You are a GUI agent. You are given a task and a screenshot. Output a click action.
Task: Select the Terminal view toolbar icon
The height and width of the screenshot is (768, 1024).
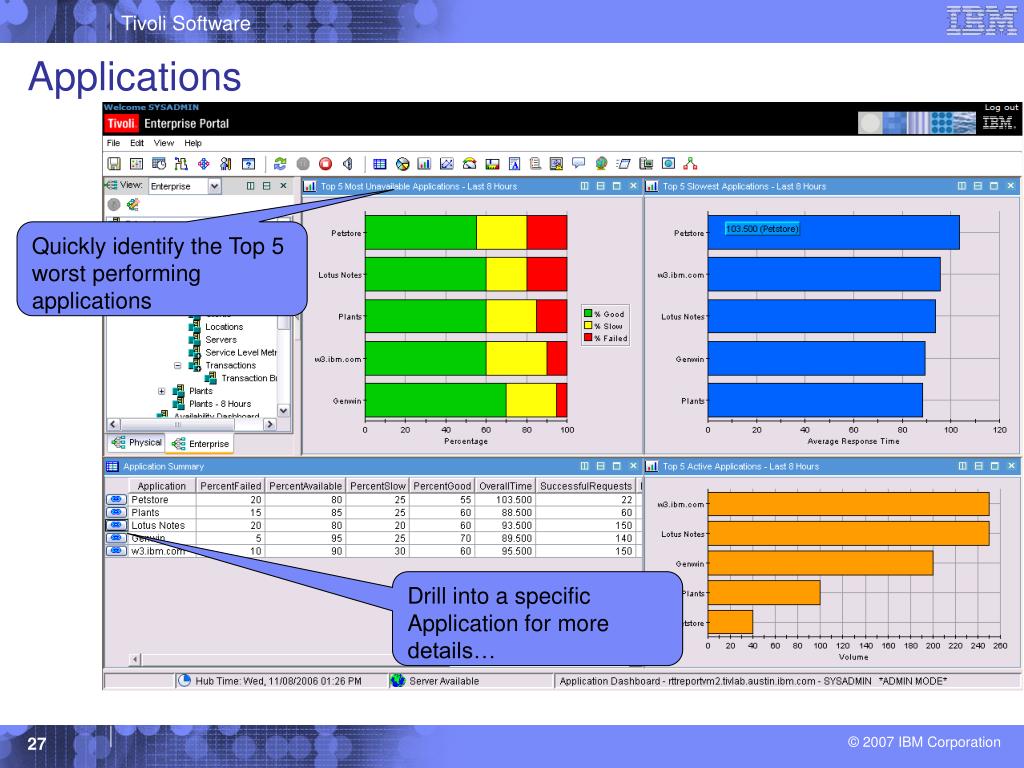click(x=646, y=163)
